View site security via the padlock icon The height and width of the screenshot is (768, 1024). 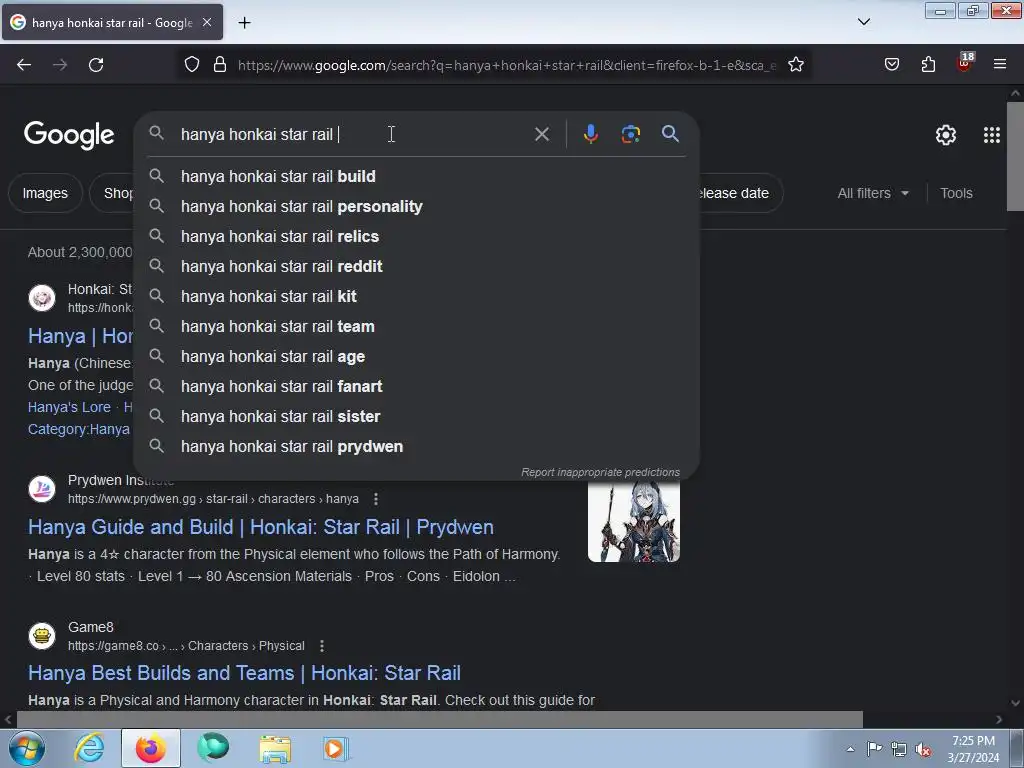[x=220, y=65]
